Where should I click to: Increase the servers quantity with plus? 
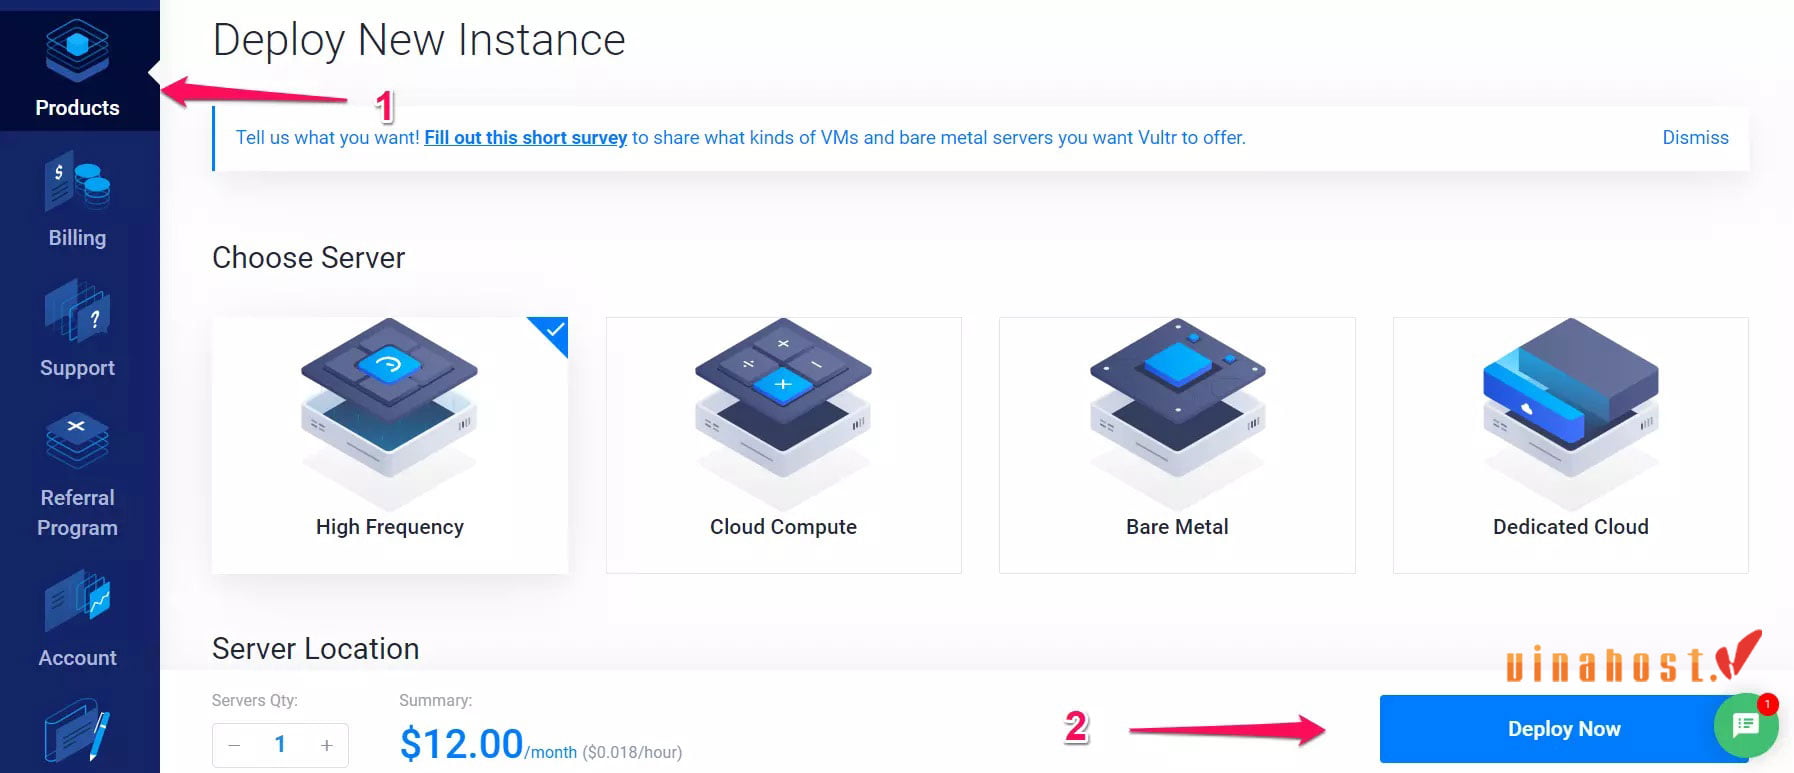click(x=326, y=745)
